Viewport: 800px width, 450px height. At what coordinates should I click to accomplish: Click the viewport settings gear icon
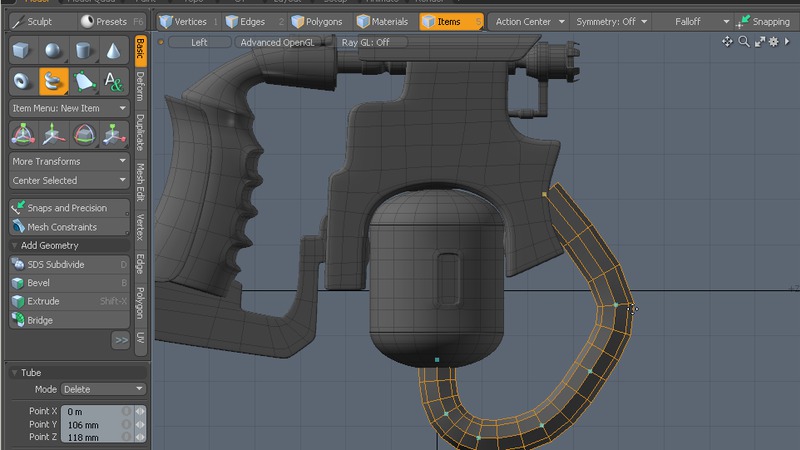(774, 42)
